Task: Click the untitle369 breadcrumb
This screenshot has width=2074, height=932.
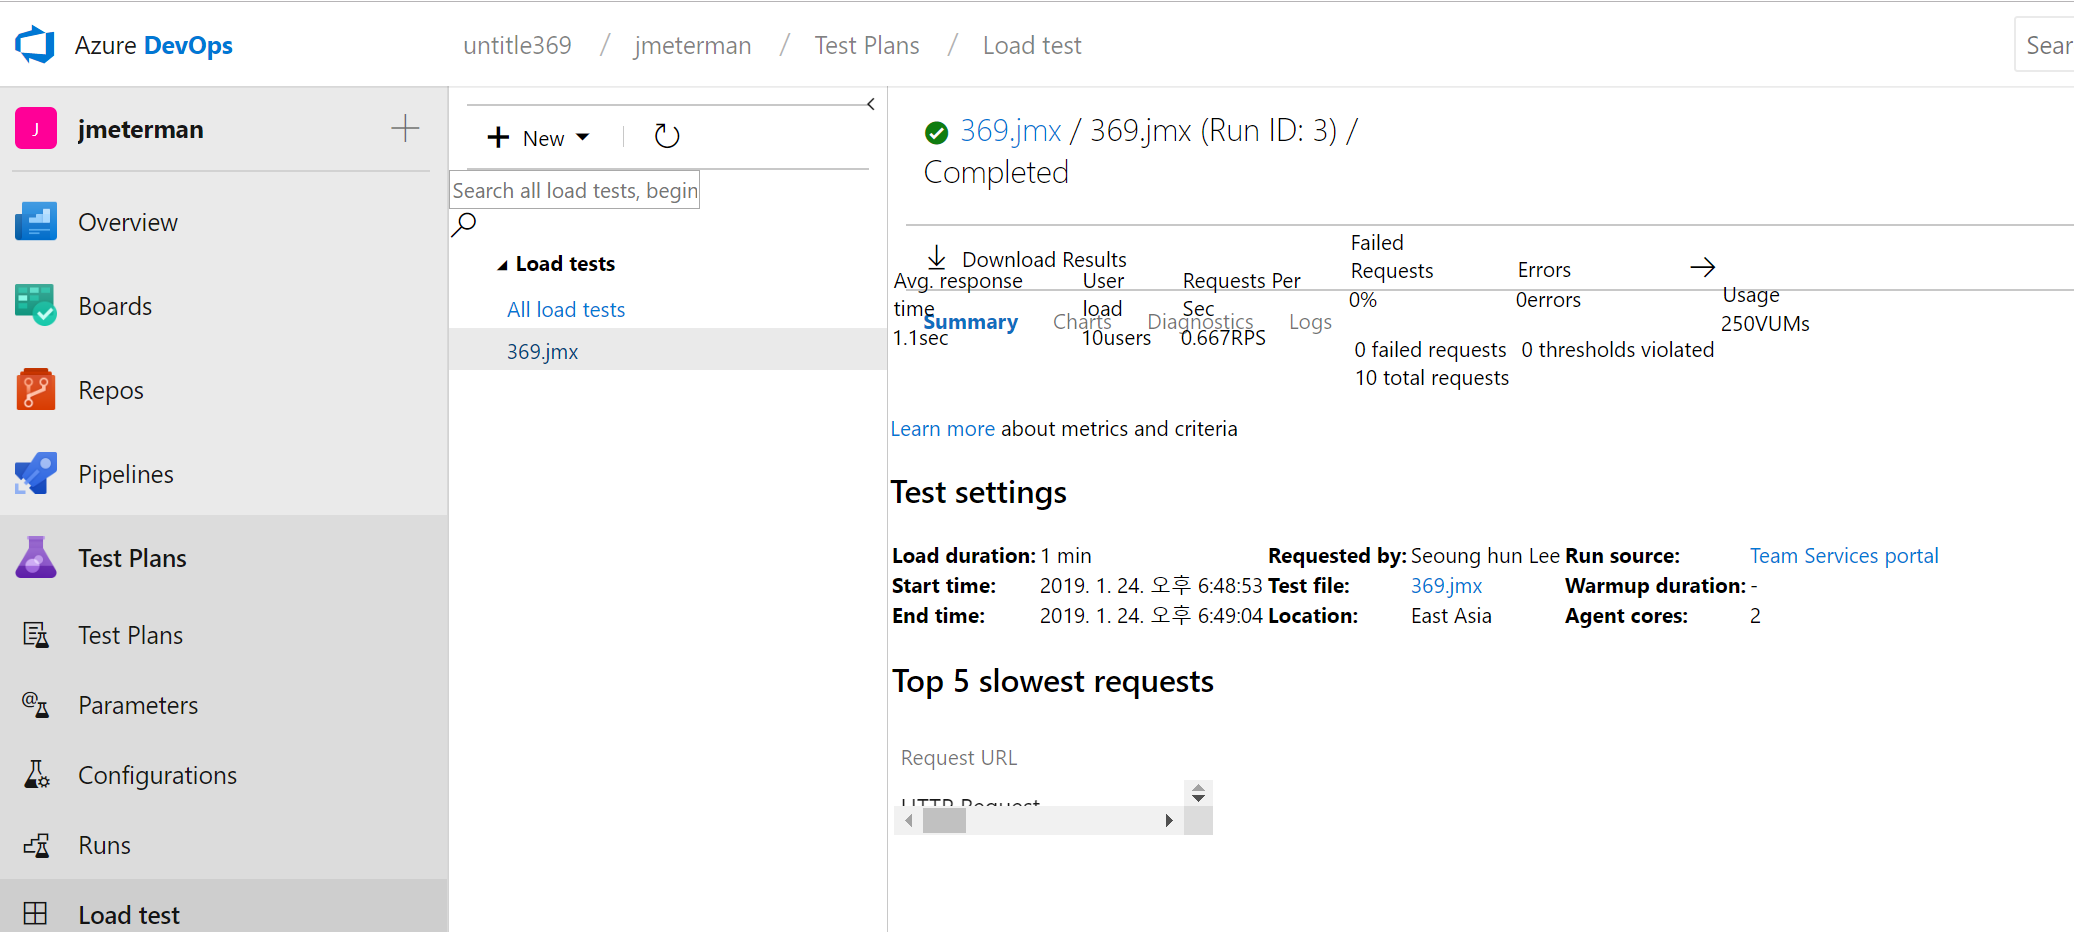Action: (x=517, y=46)
